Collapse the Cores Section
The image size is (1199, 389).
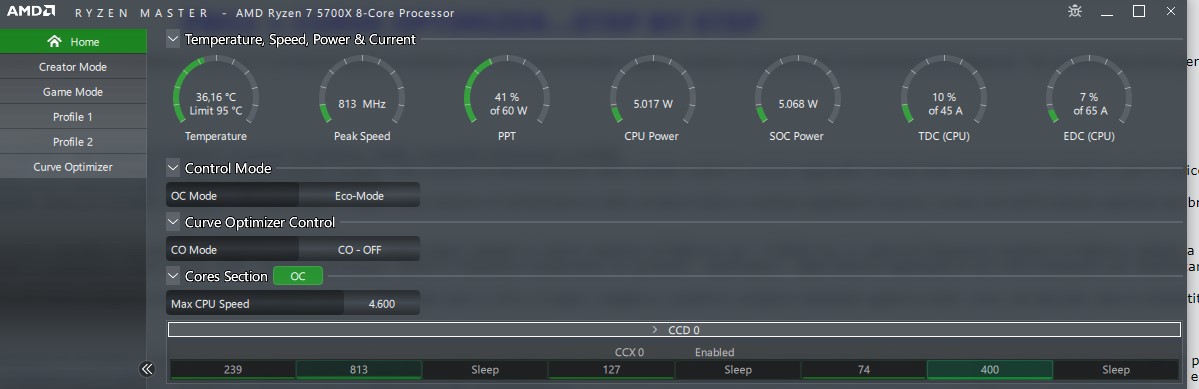pos(173,276)
